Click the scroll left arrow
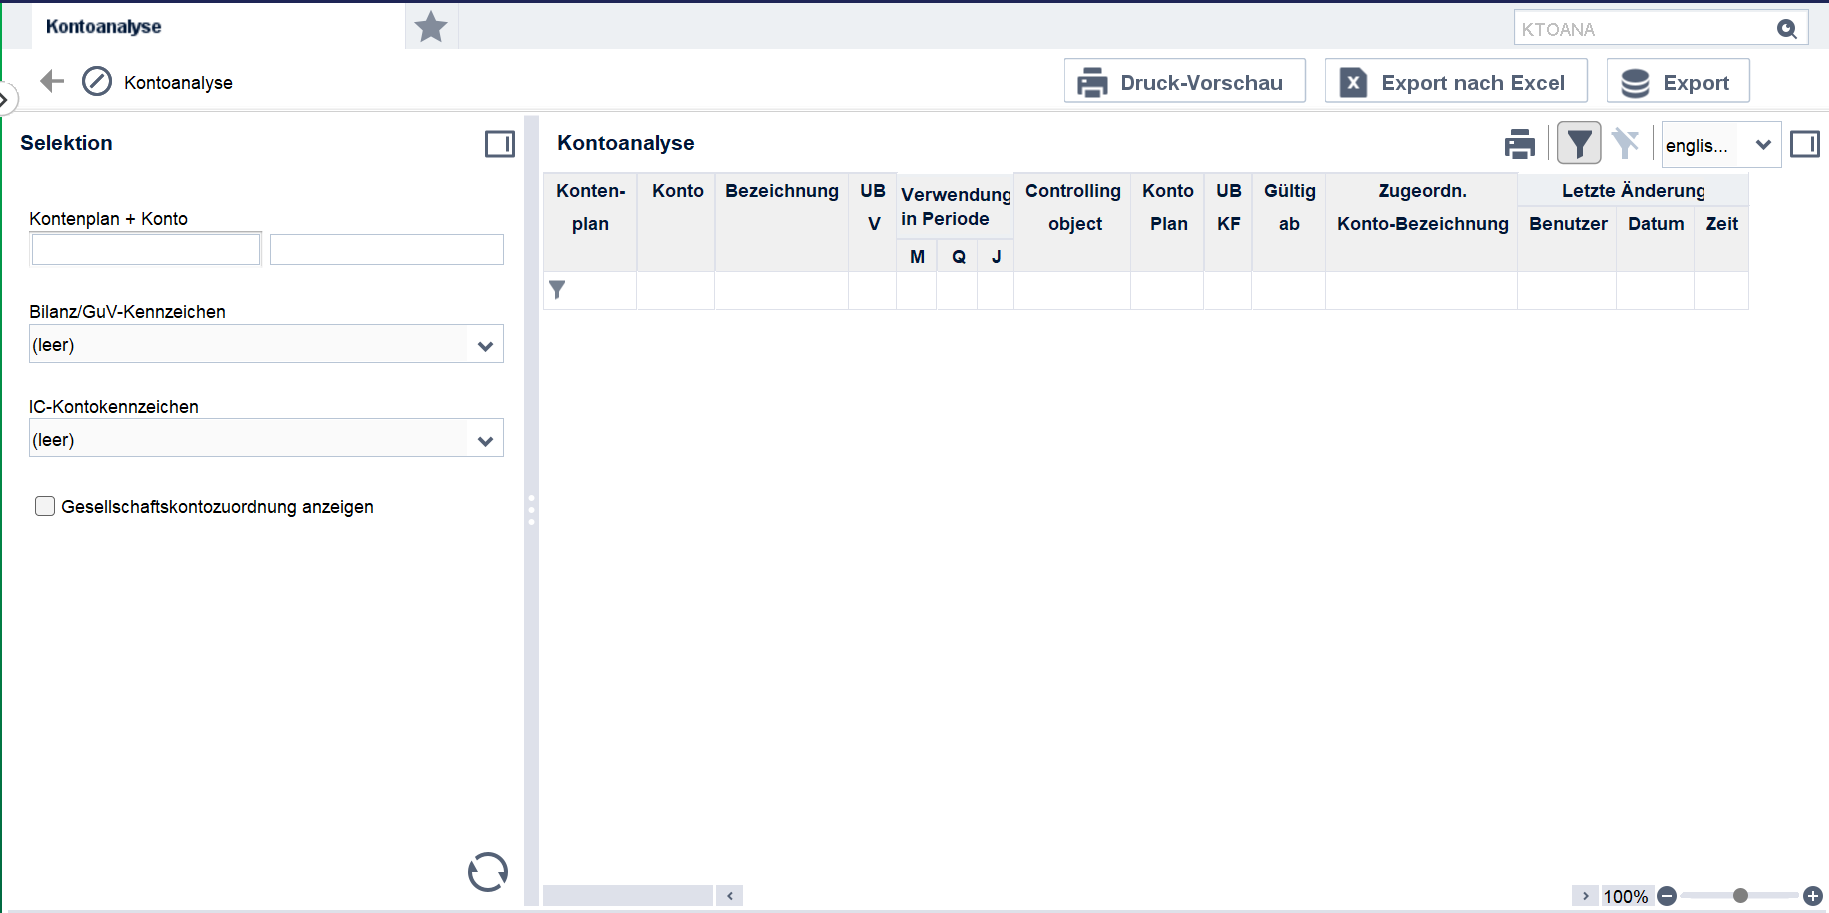Viewport: 1829px width, 913px height. point(730,895)
